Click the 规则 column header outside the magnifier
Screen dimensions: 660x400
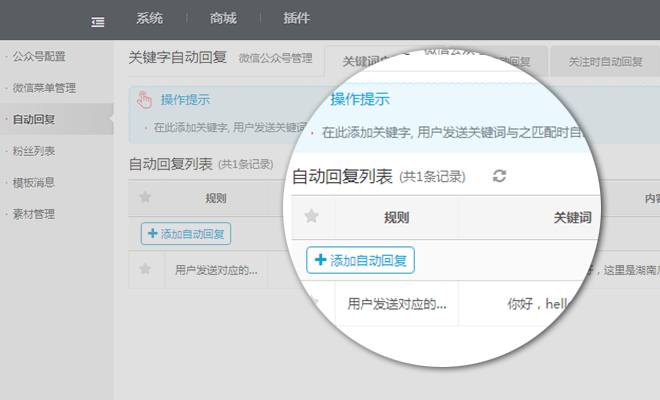click(x=216, y=198)
